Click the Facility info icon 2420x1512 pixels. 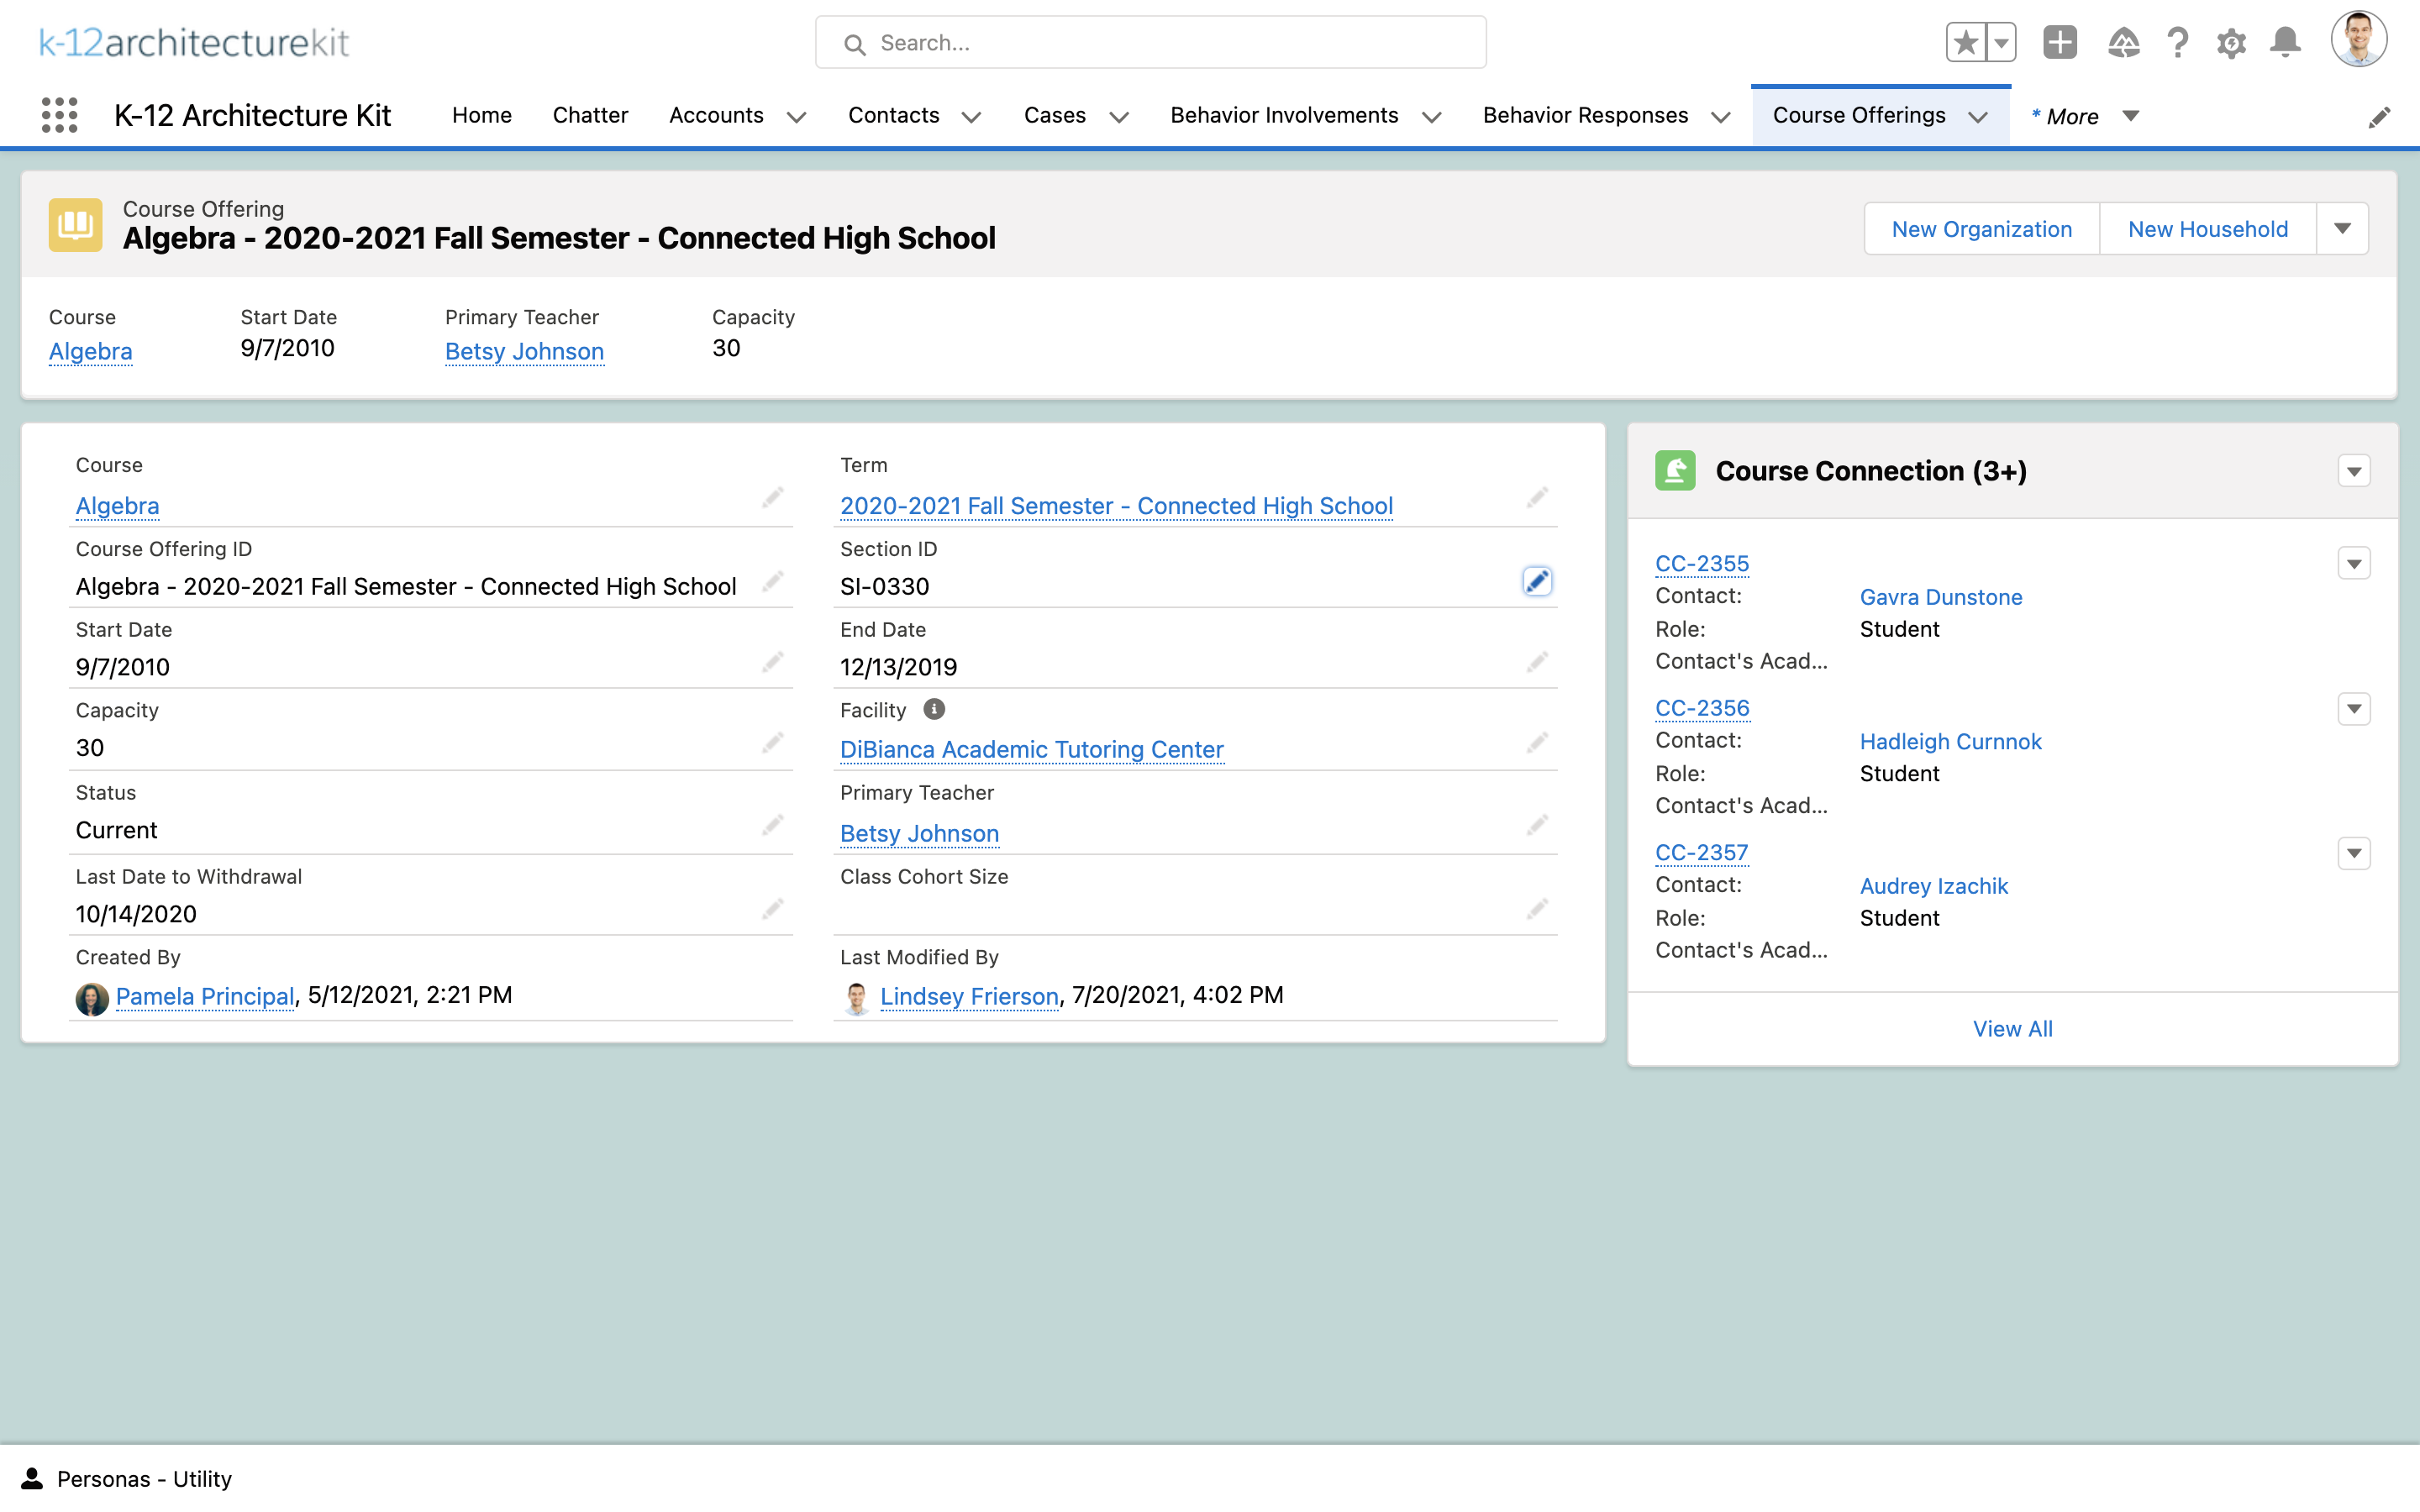pyautogui.click(x=934, y=709)
